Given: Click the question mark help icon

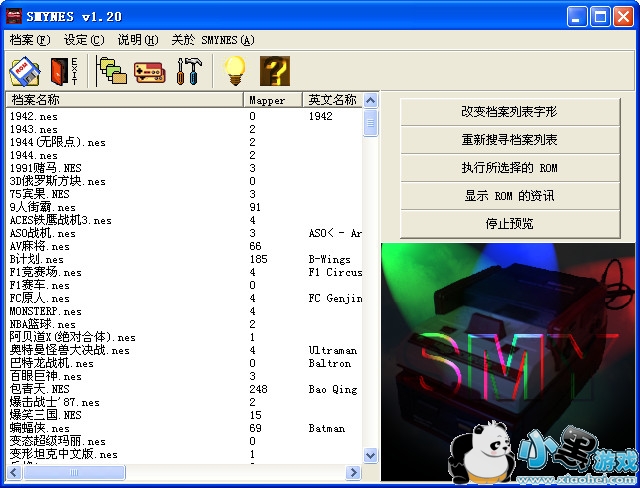Looking at the screenshot, I should 275,71.
